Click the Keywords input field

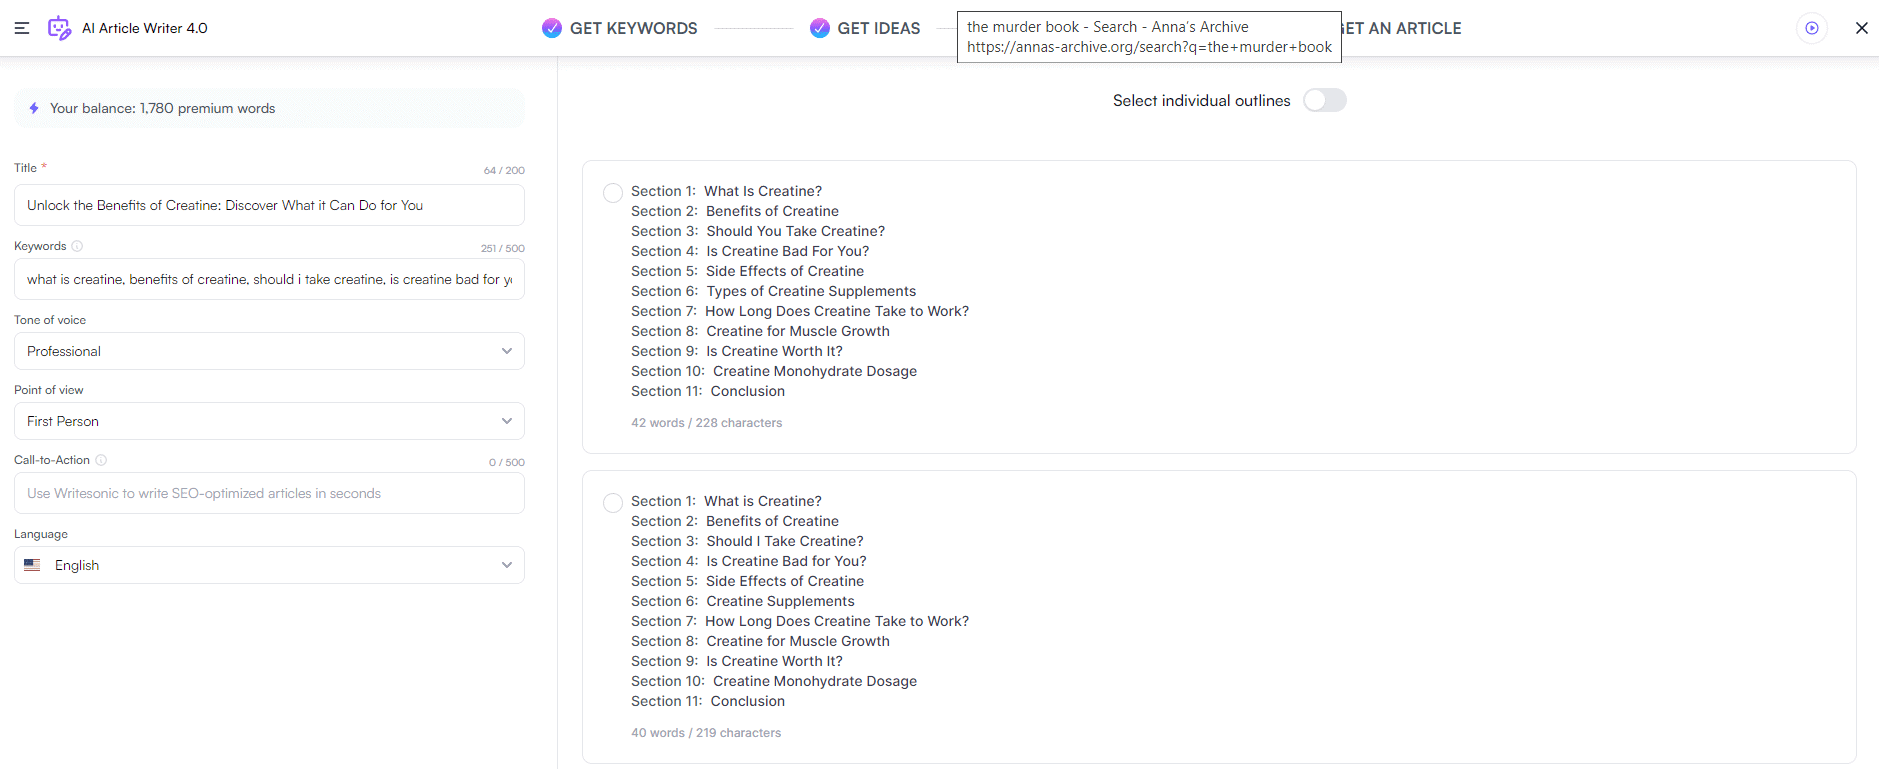pos(269,279)
